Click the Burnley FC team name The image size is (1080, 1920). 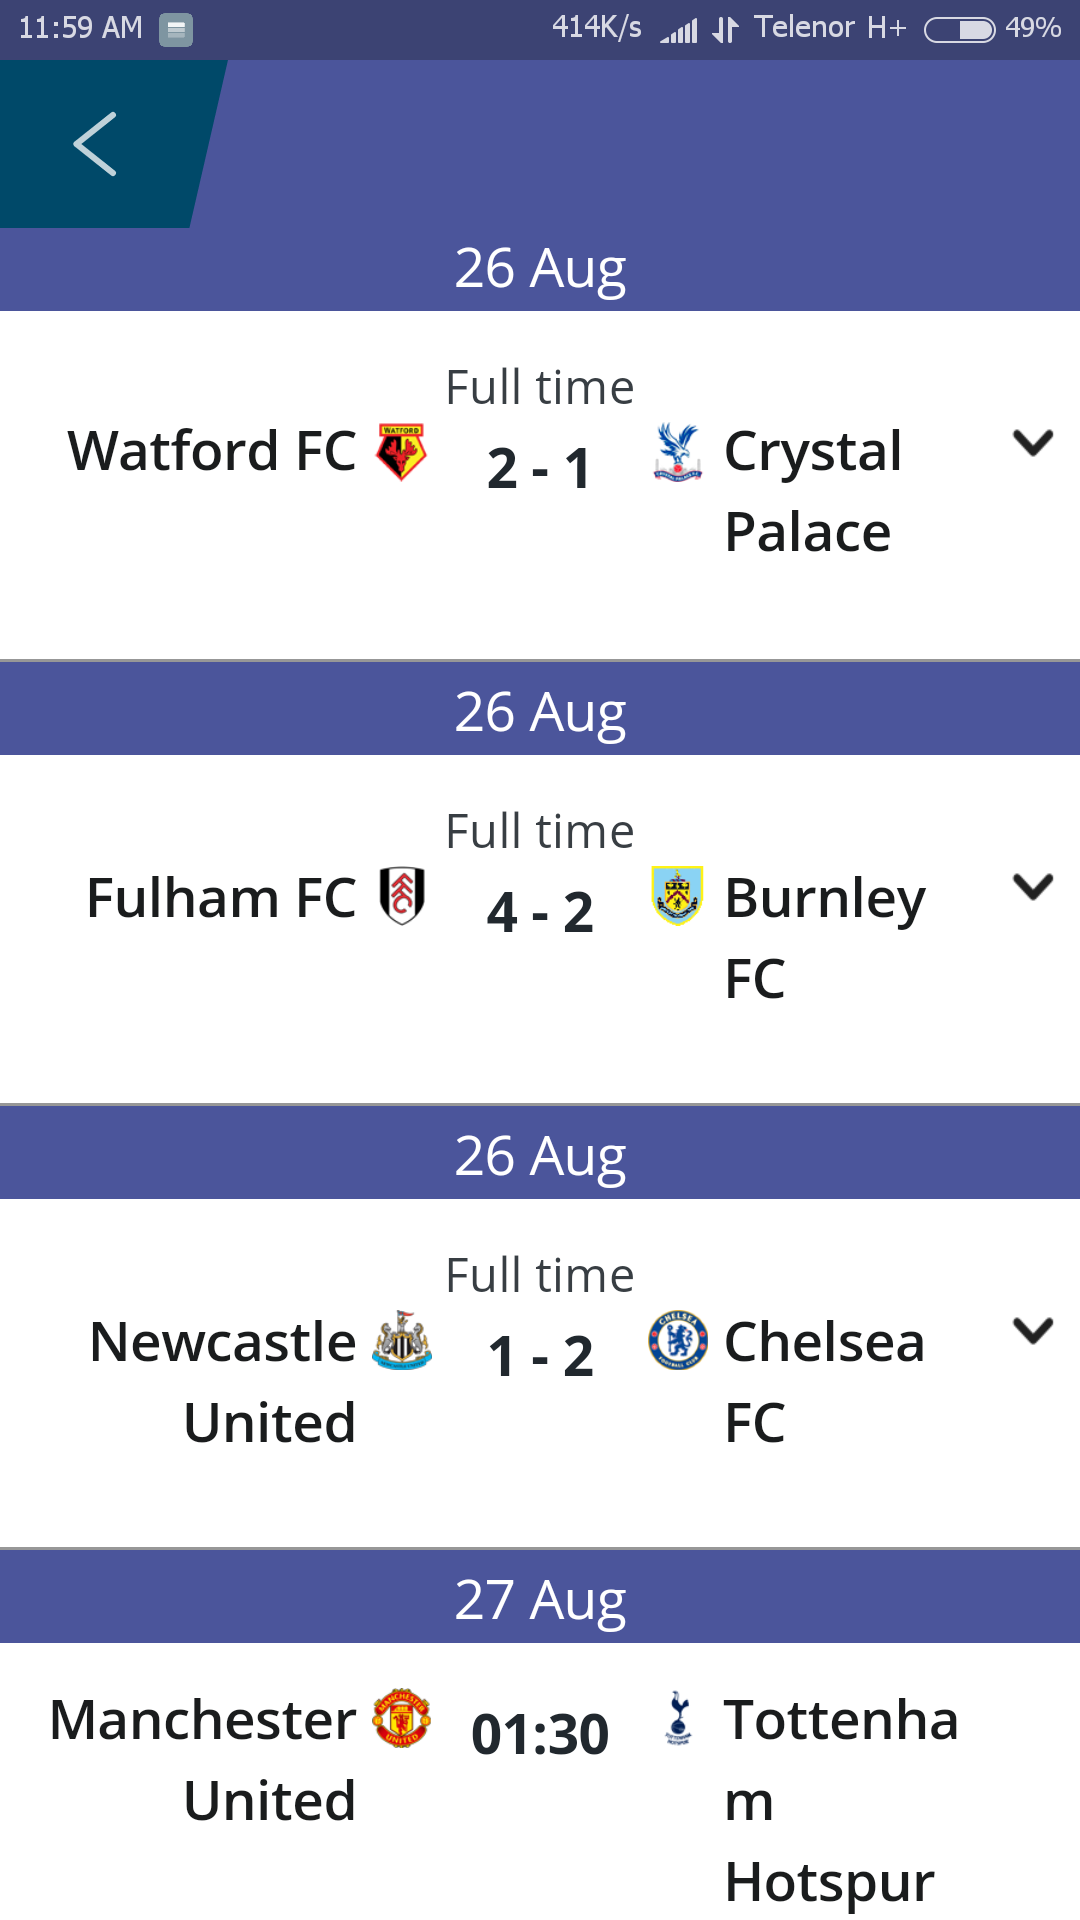click(824, 937)
